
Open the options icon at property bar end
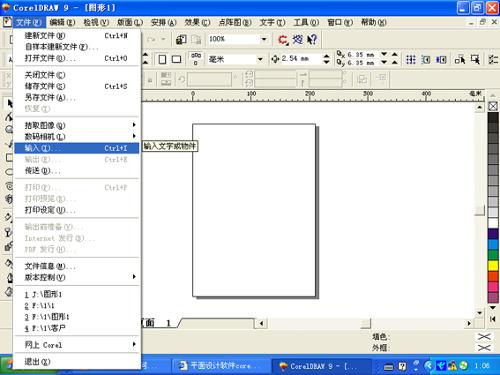click(493, 60)
